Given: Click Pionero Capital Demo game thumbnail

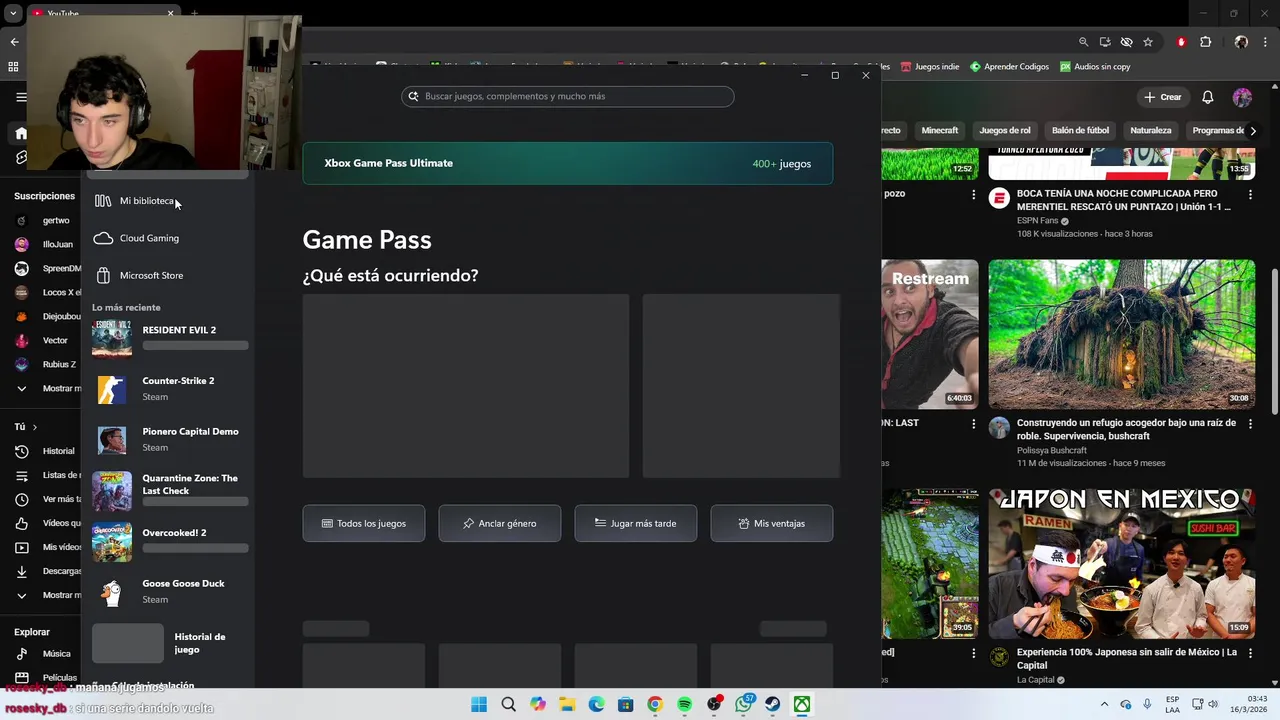Looking at the screenshot, I should coord(112,440).
